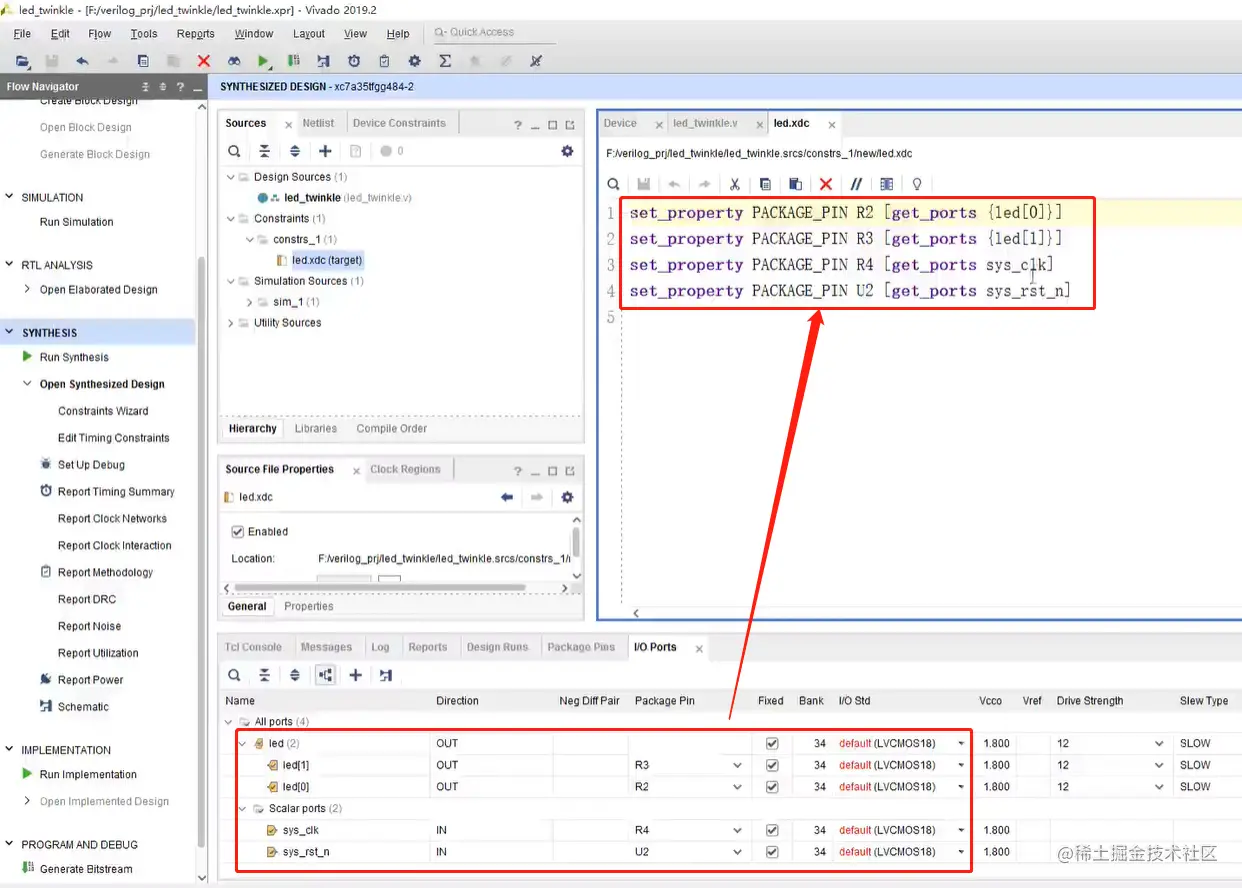Click the light bulb Language Templates icon
Viewport: 1242px width, 888px height.
916,184
